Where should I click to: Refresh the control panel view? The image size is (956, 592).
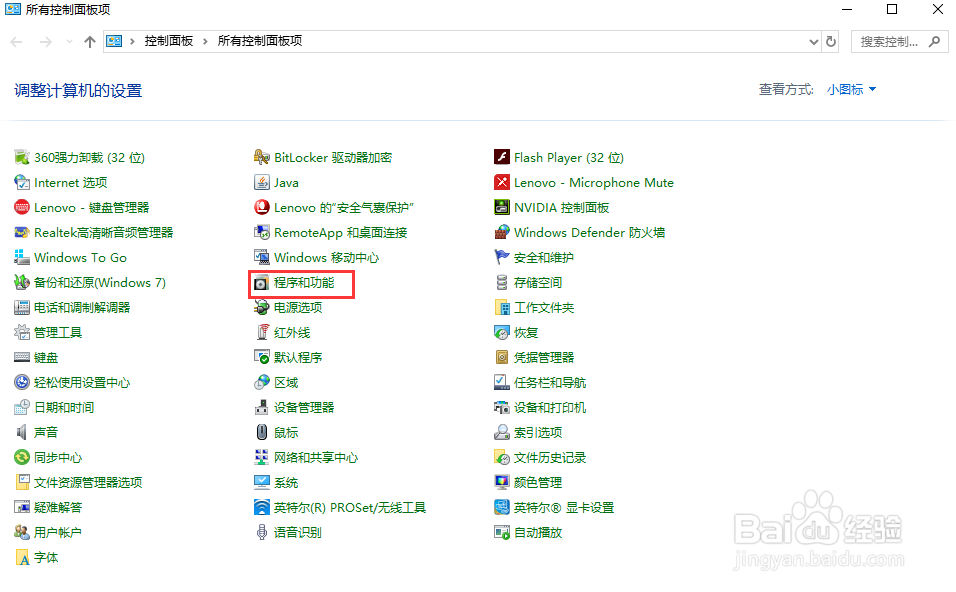[x=830, y=41]
